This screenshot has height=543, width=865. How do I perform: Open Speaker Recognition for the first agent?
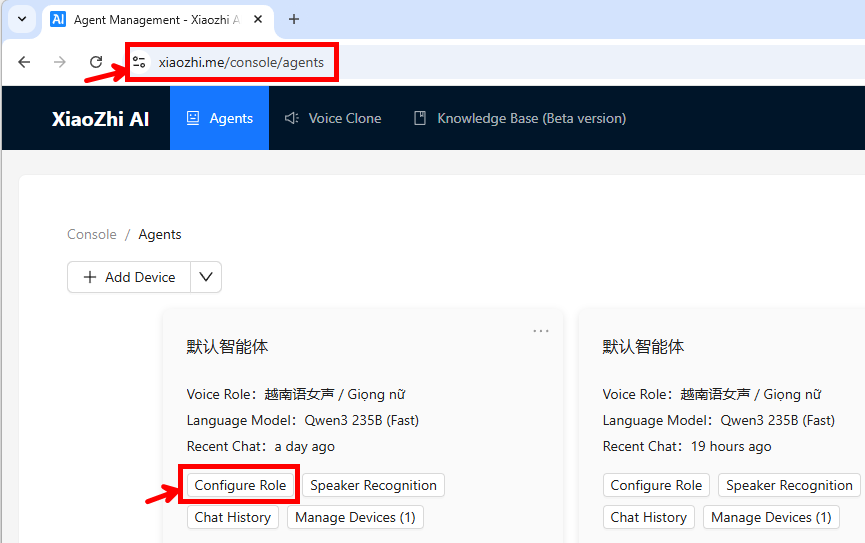(373, 485)
